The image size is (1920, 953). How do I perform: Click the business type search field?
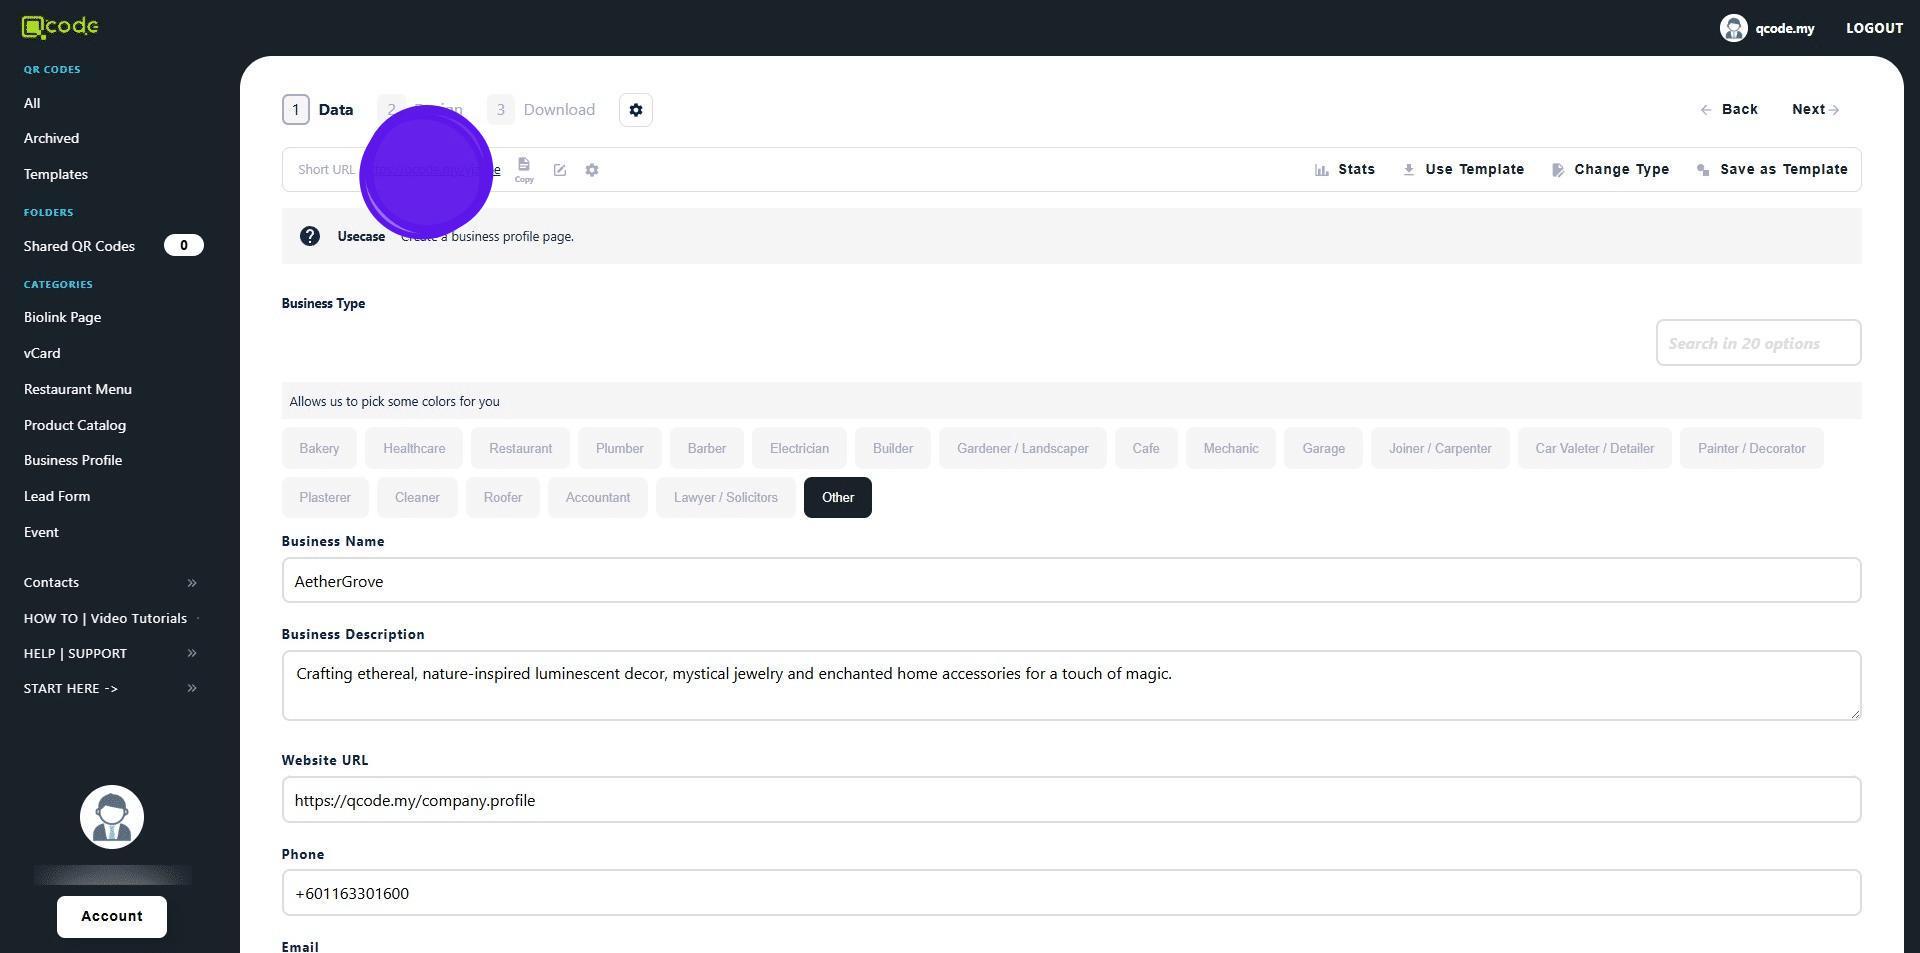1757,343
